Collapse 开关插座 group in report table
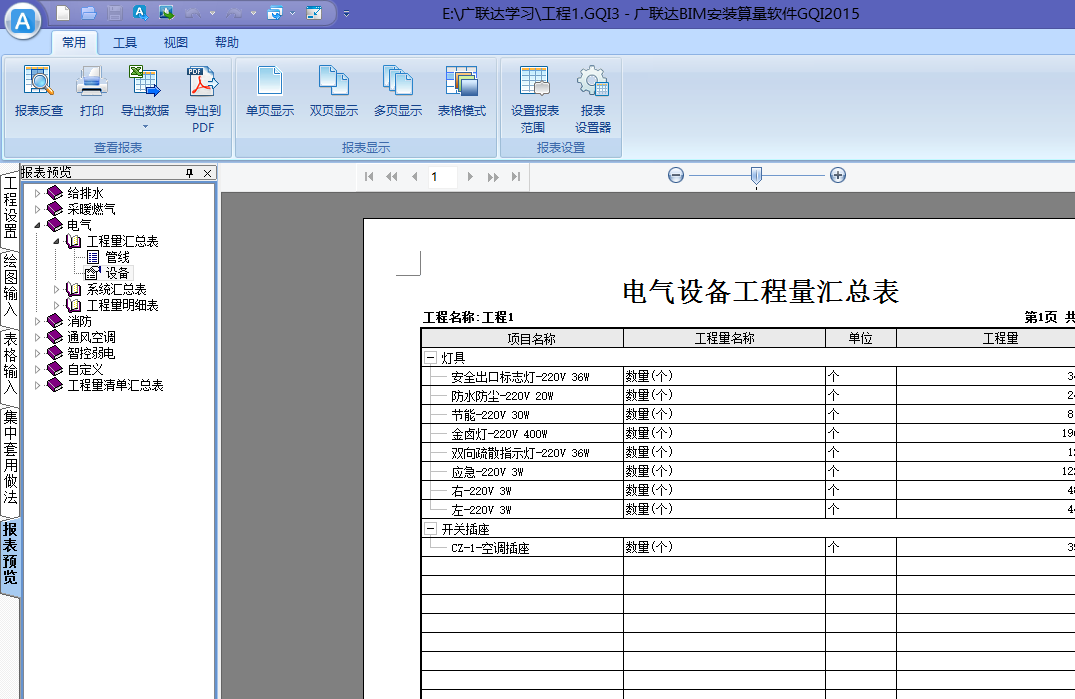 [x=431, y=528]
